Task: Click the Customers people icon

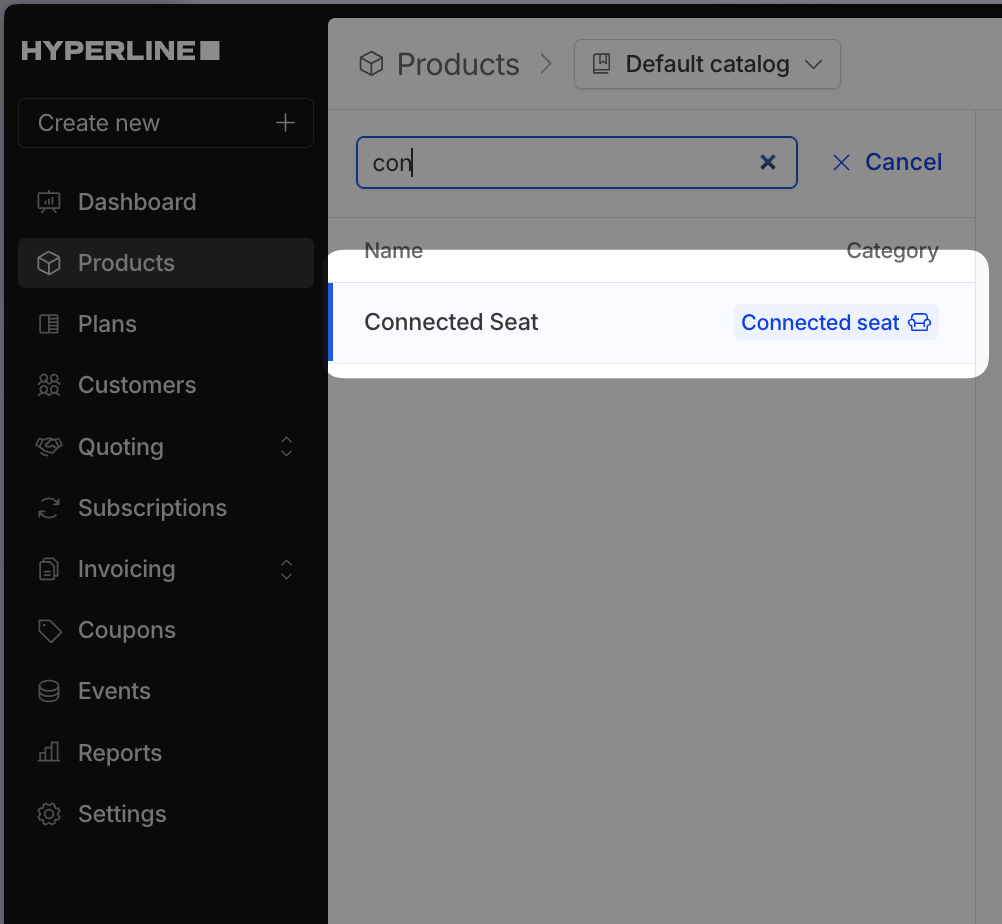Action: pos(49,385)
